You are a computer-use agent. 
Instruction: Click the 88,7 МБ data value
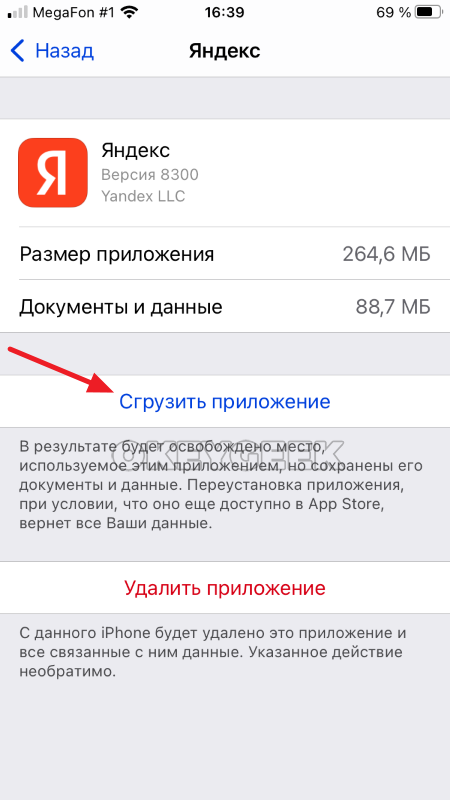point(393,307)
